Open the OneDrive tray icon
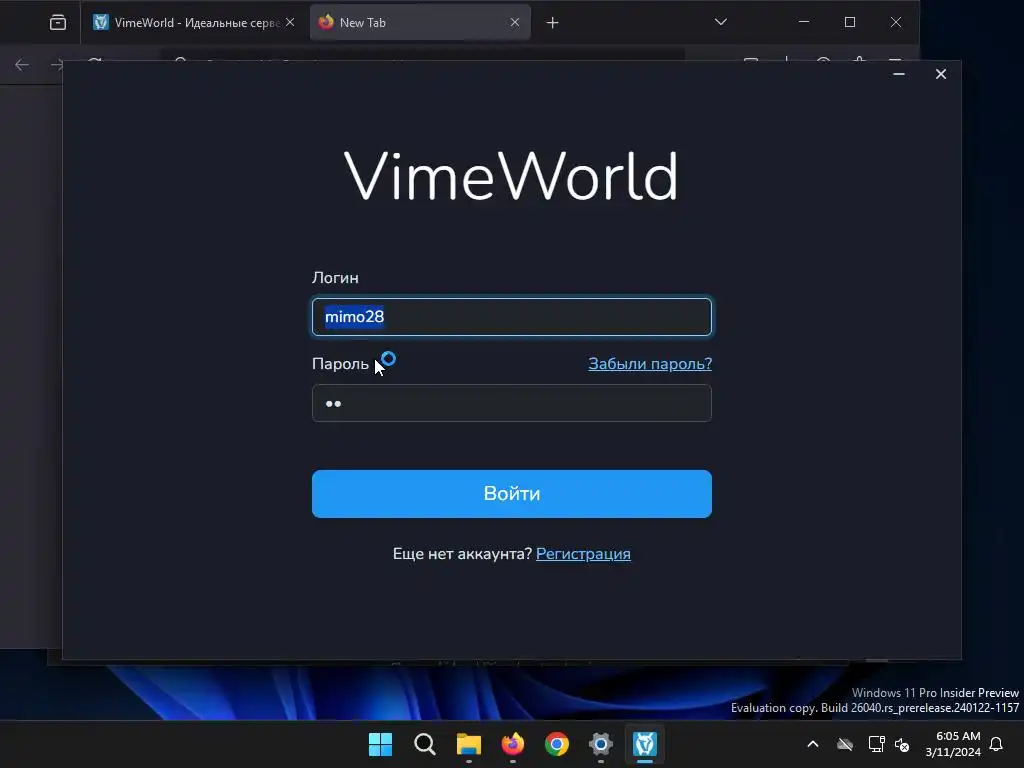1024x768 pixels. pyautogui.click(x=845, y=744)
